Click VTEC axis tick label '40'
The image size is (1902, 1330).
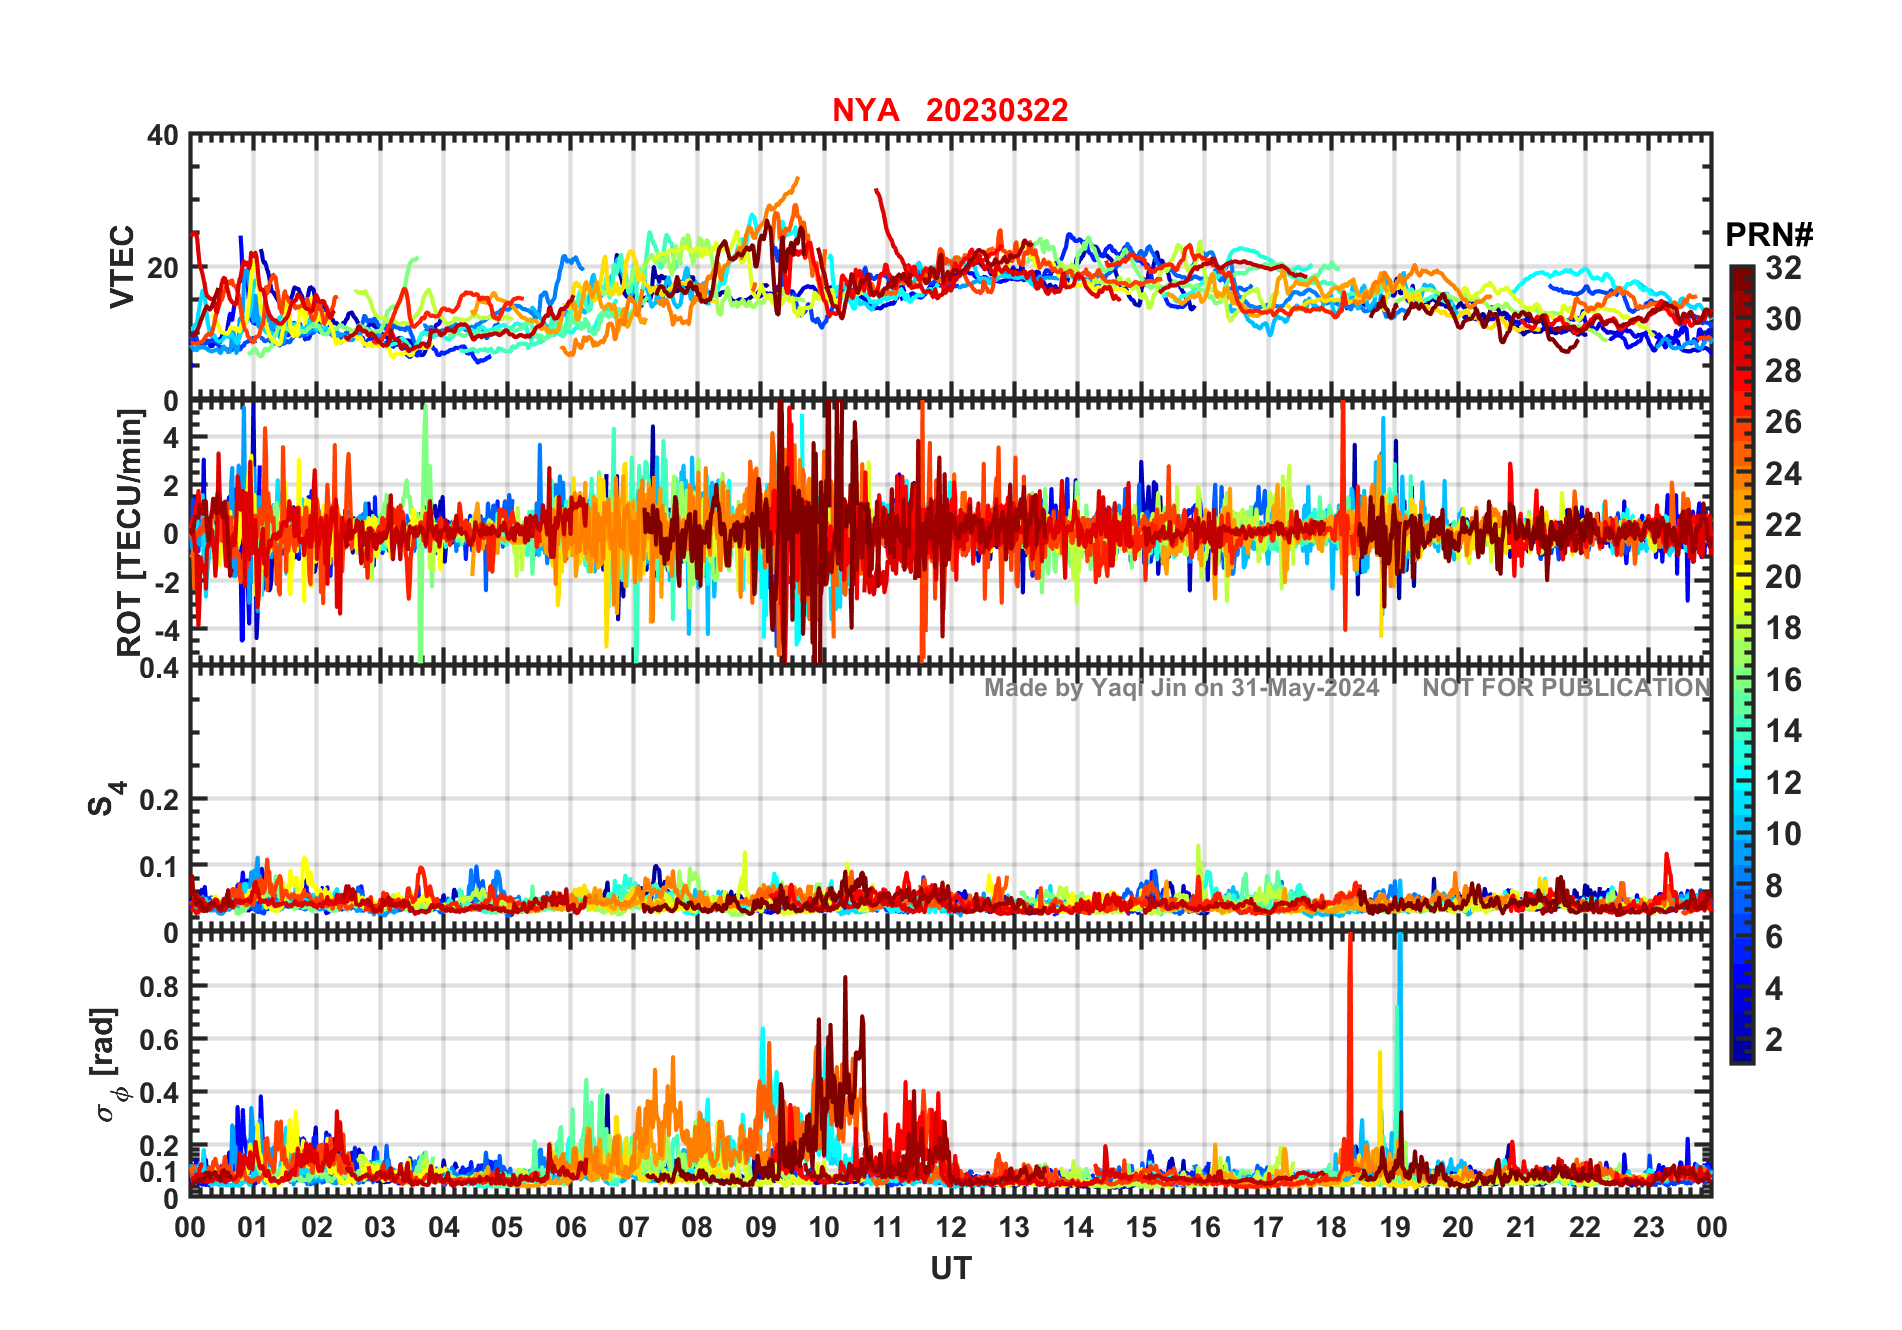(163, 136)
